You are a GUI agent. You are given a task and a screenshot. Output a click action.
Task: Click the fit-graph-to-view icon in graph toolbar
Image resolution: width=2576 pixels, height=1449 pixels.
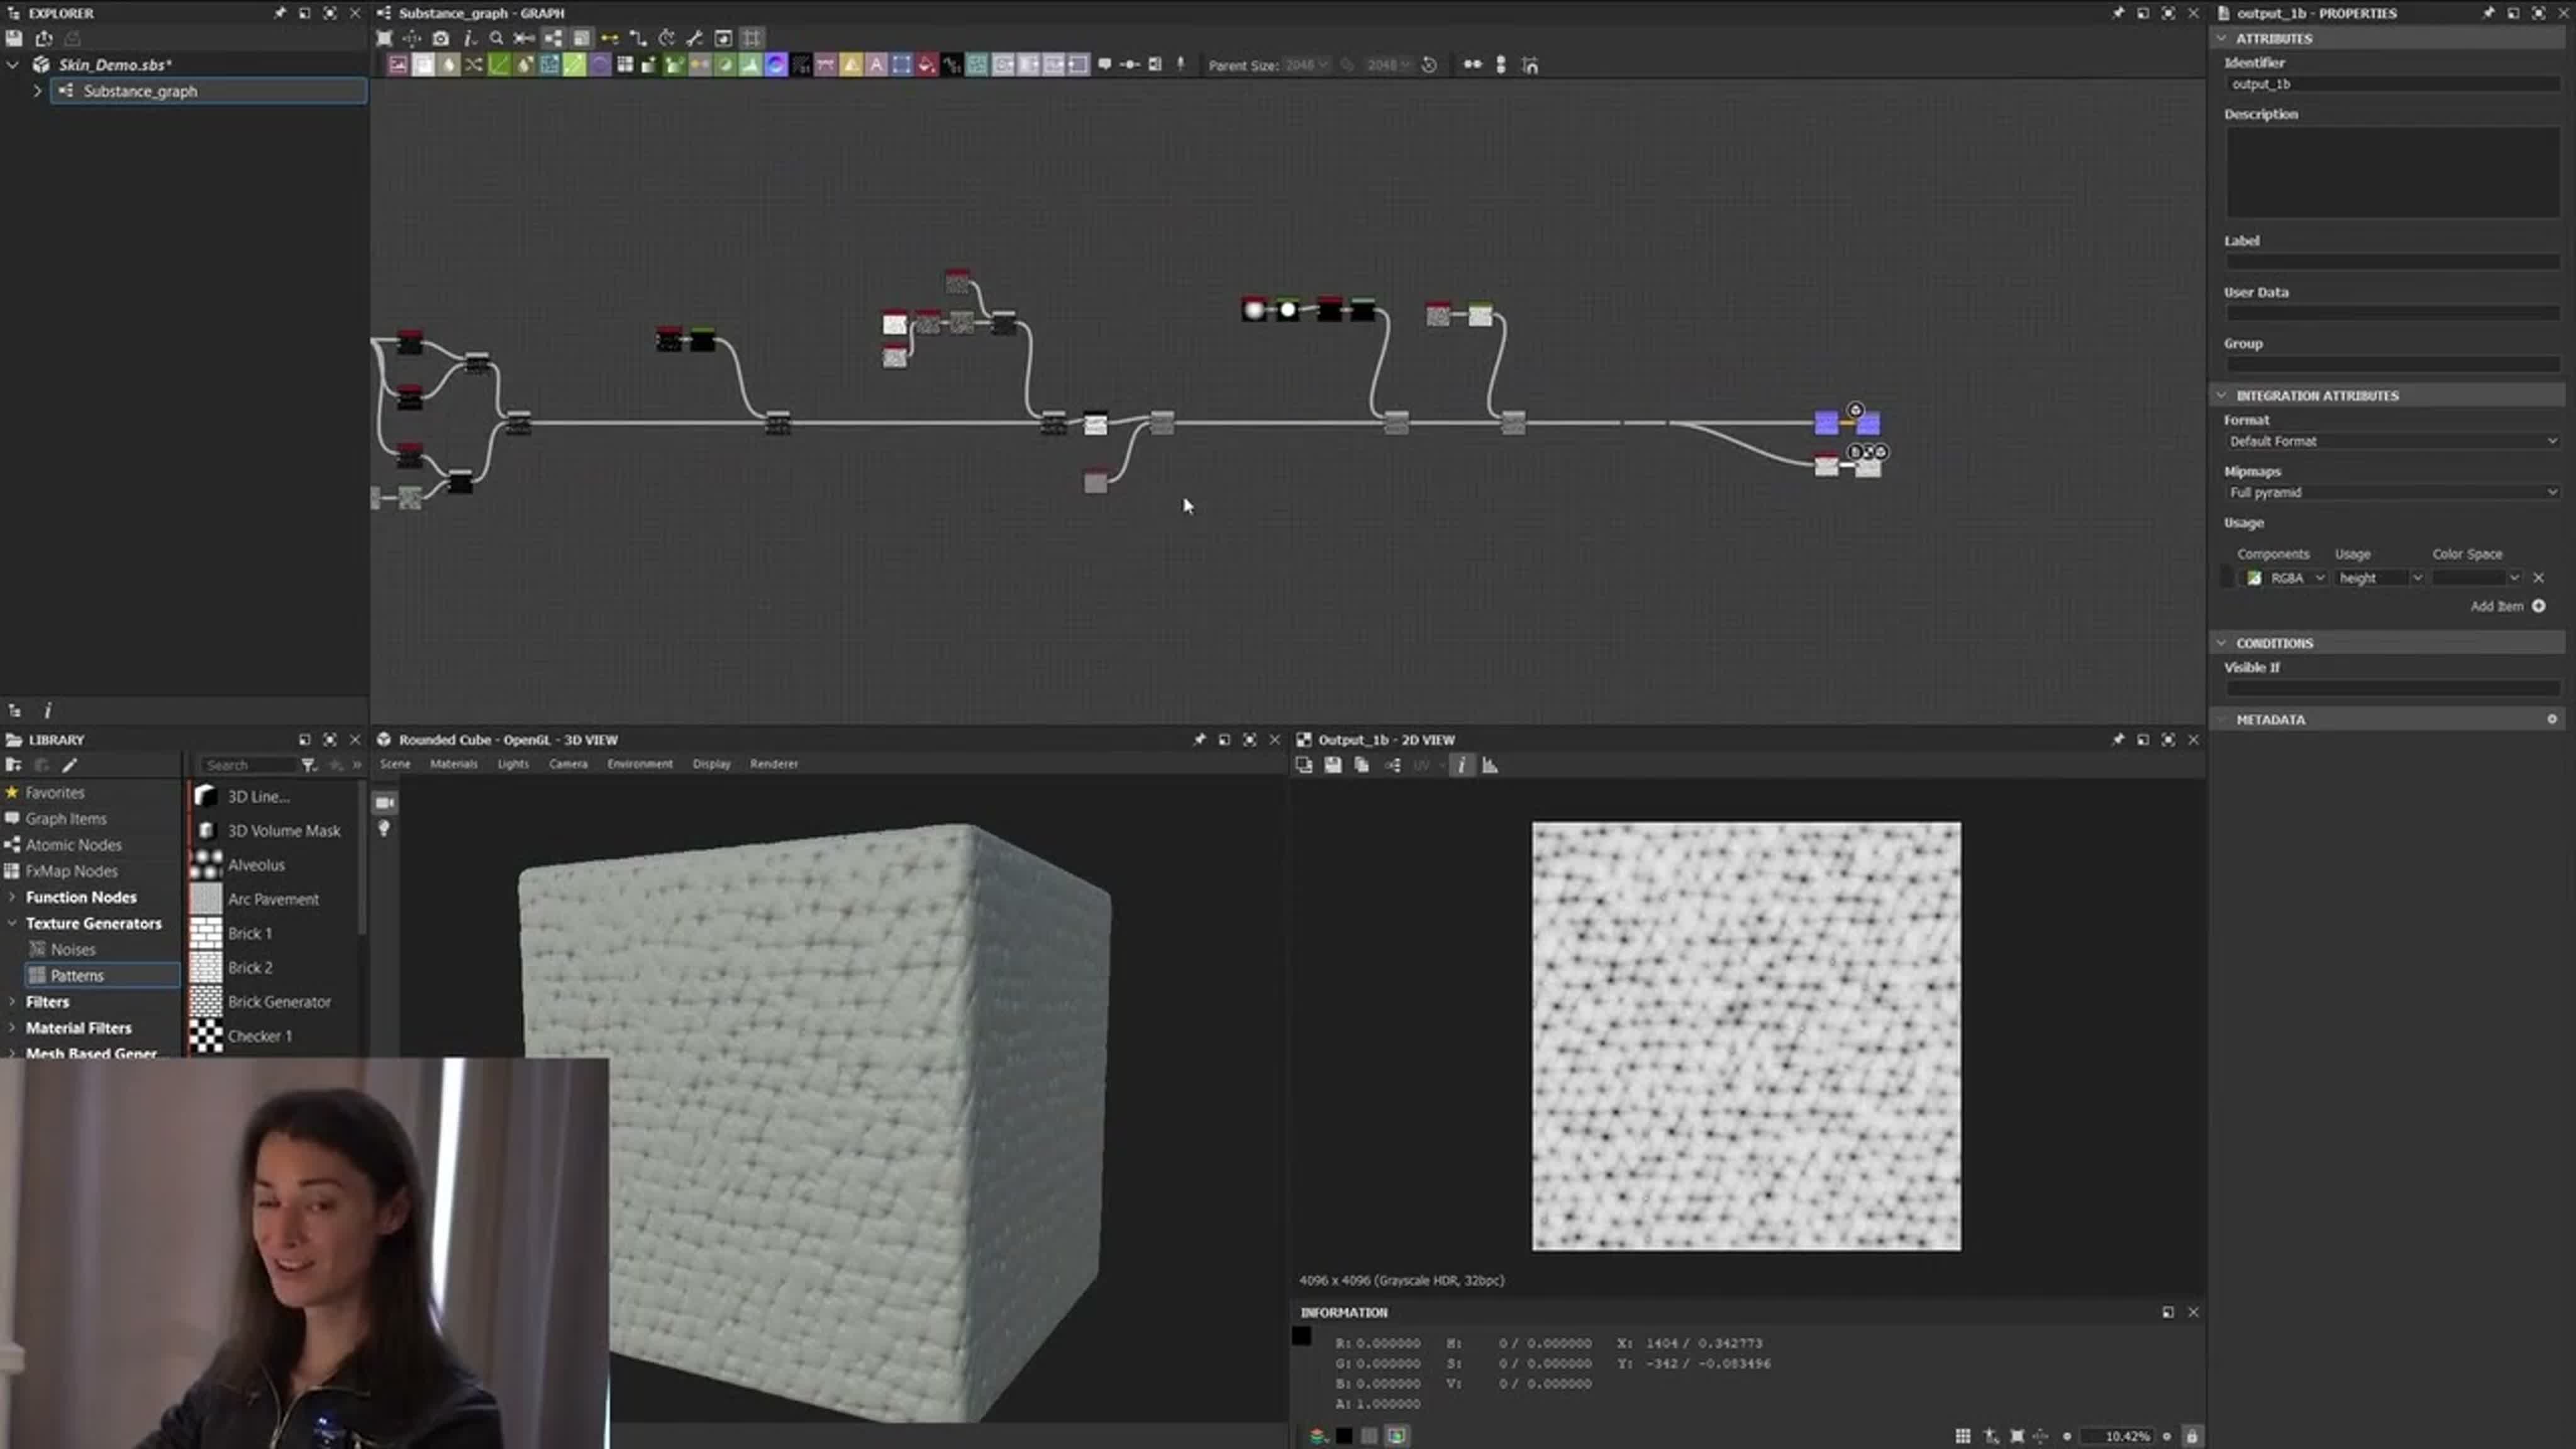point(384,38)
